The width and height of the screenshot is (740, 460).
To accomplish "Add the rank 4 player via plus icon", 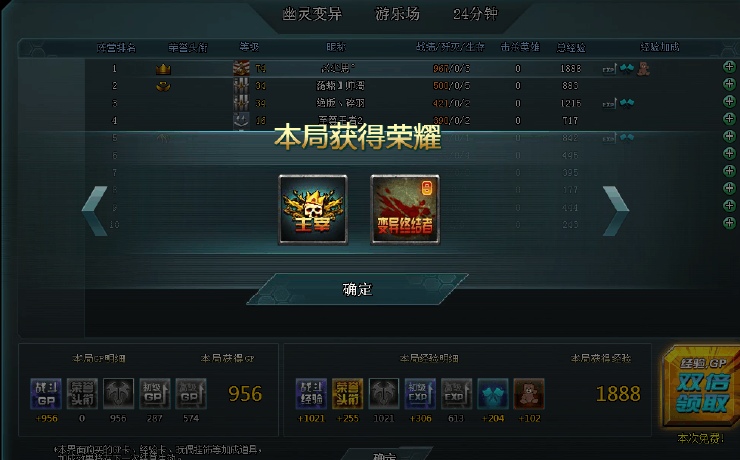I will point(729,119).
